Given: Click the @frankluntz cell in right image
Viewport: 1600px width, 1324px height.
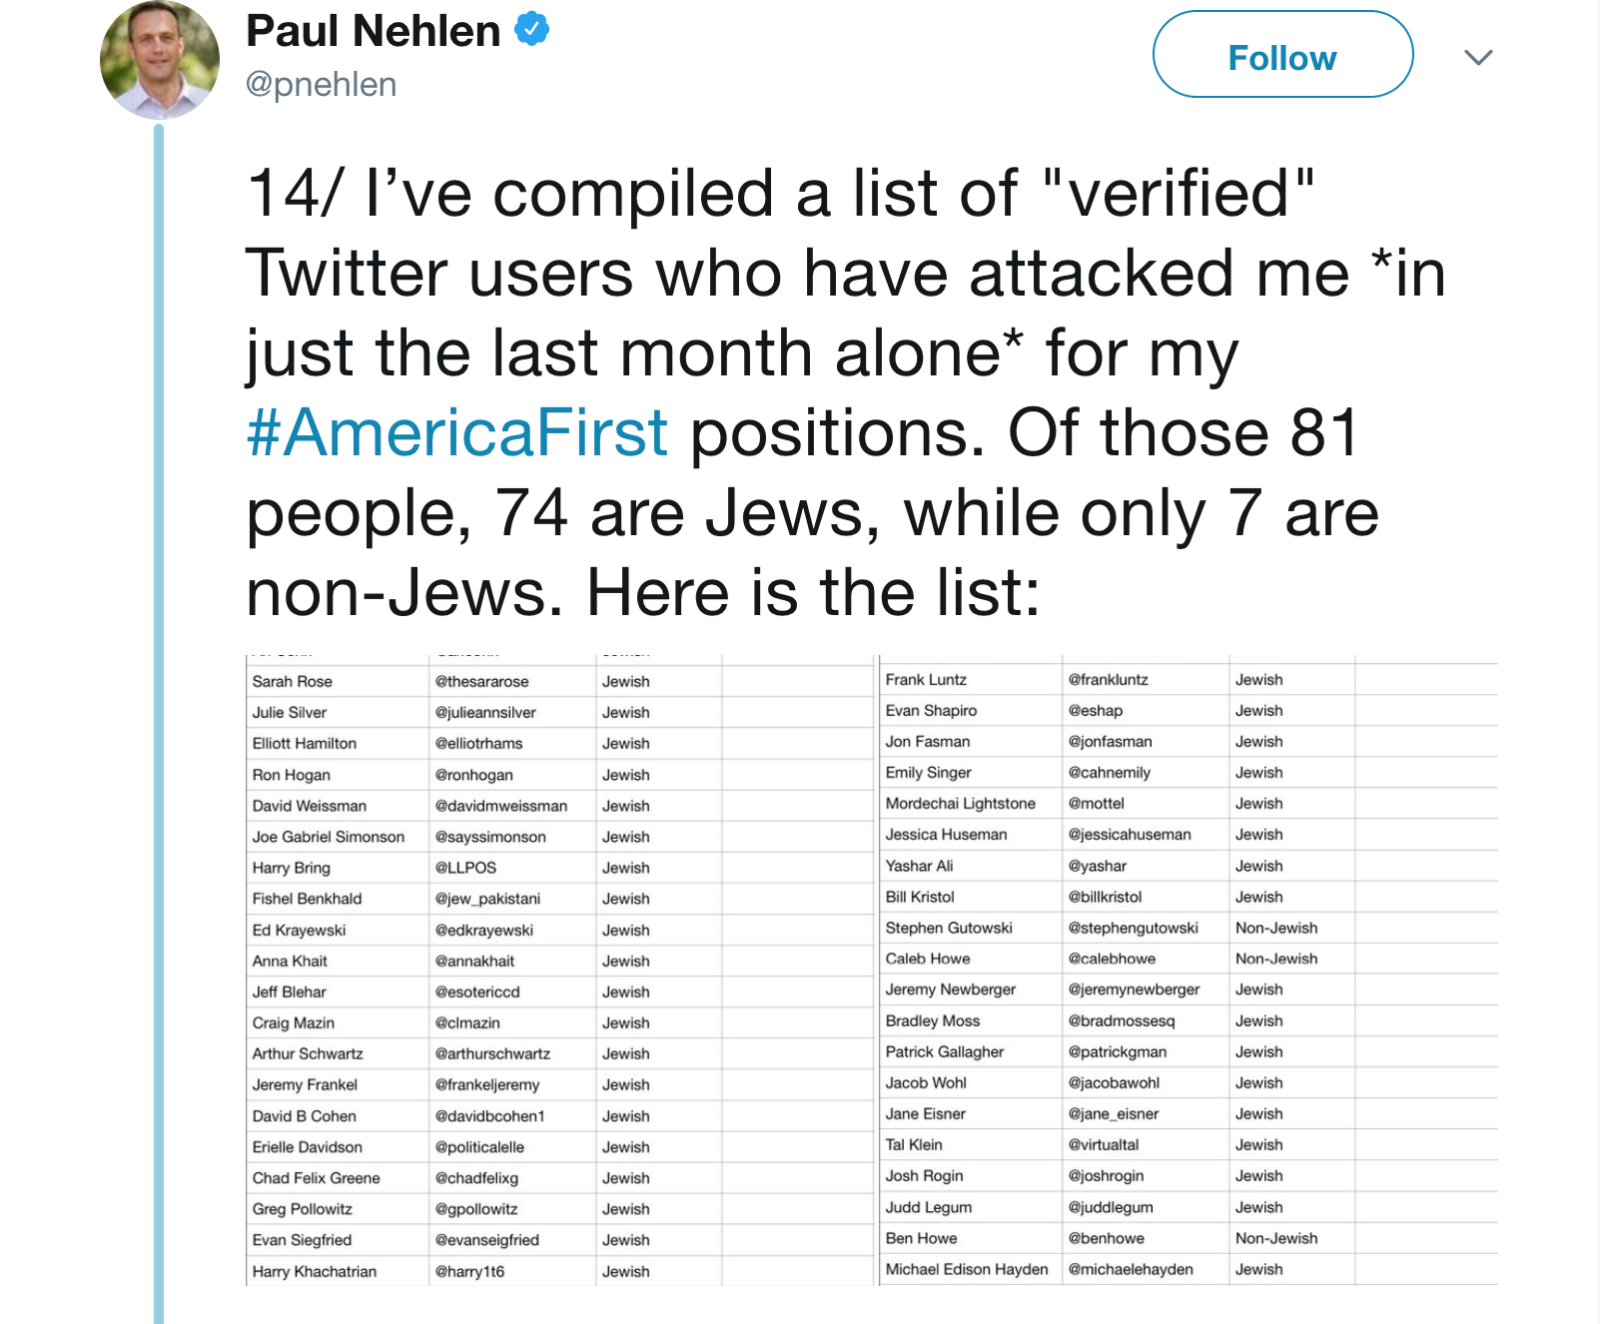Looking at the screenshot, I should [1108, 679].
